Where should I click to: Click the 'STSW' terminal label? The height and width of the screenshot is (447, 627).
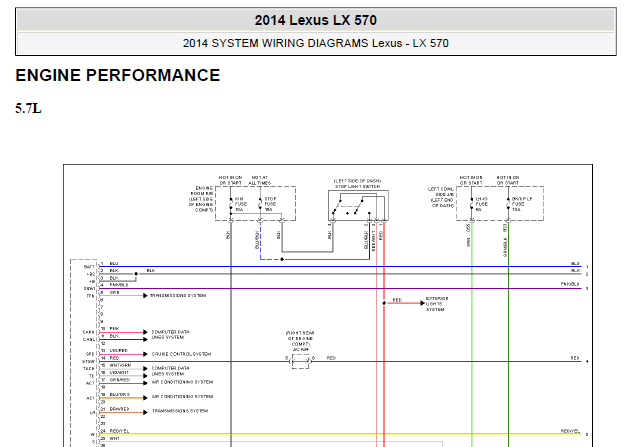tap(88, 361)
